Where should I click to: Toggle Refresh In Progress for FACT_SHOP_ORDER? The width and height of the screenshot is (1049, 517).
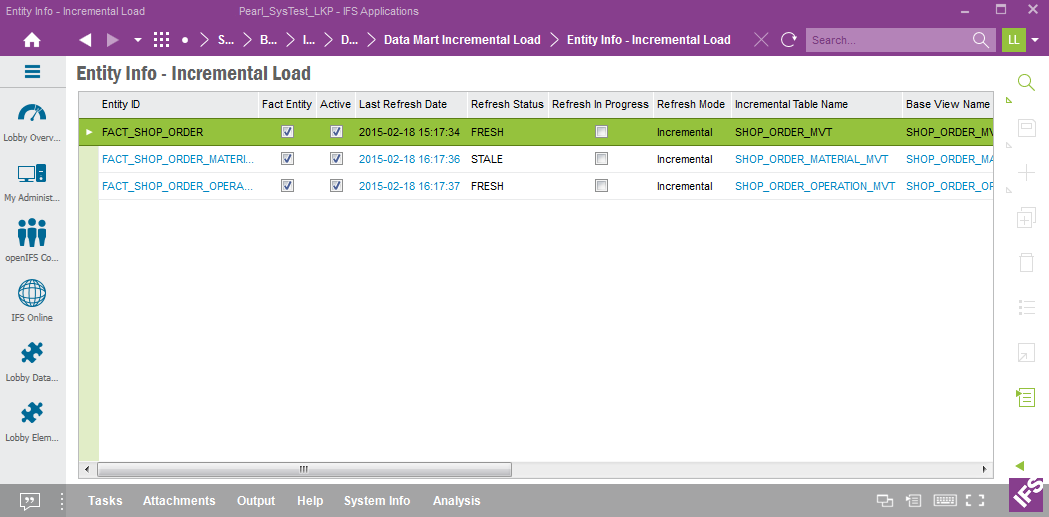[x=601, y=132]
